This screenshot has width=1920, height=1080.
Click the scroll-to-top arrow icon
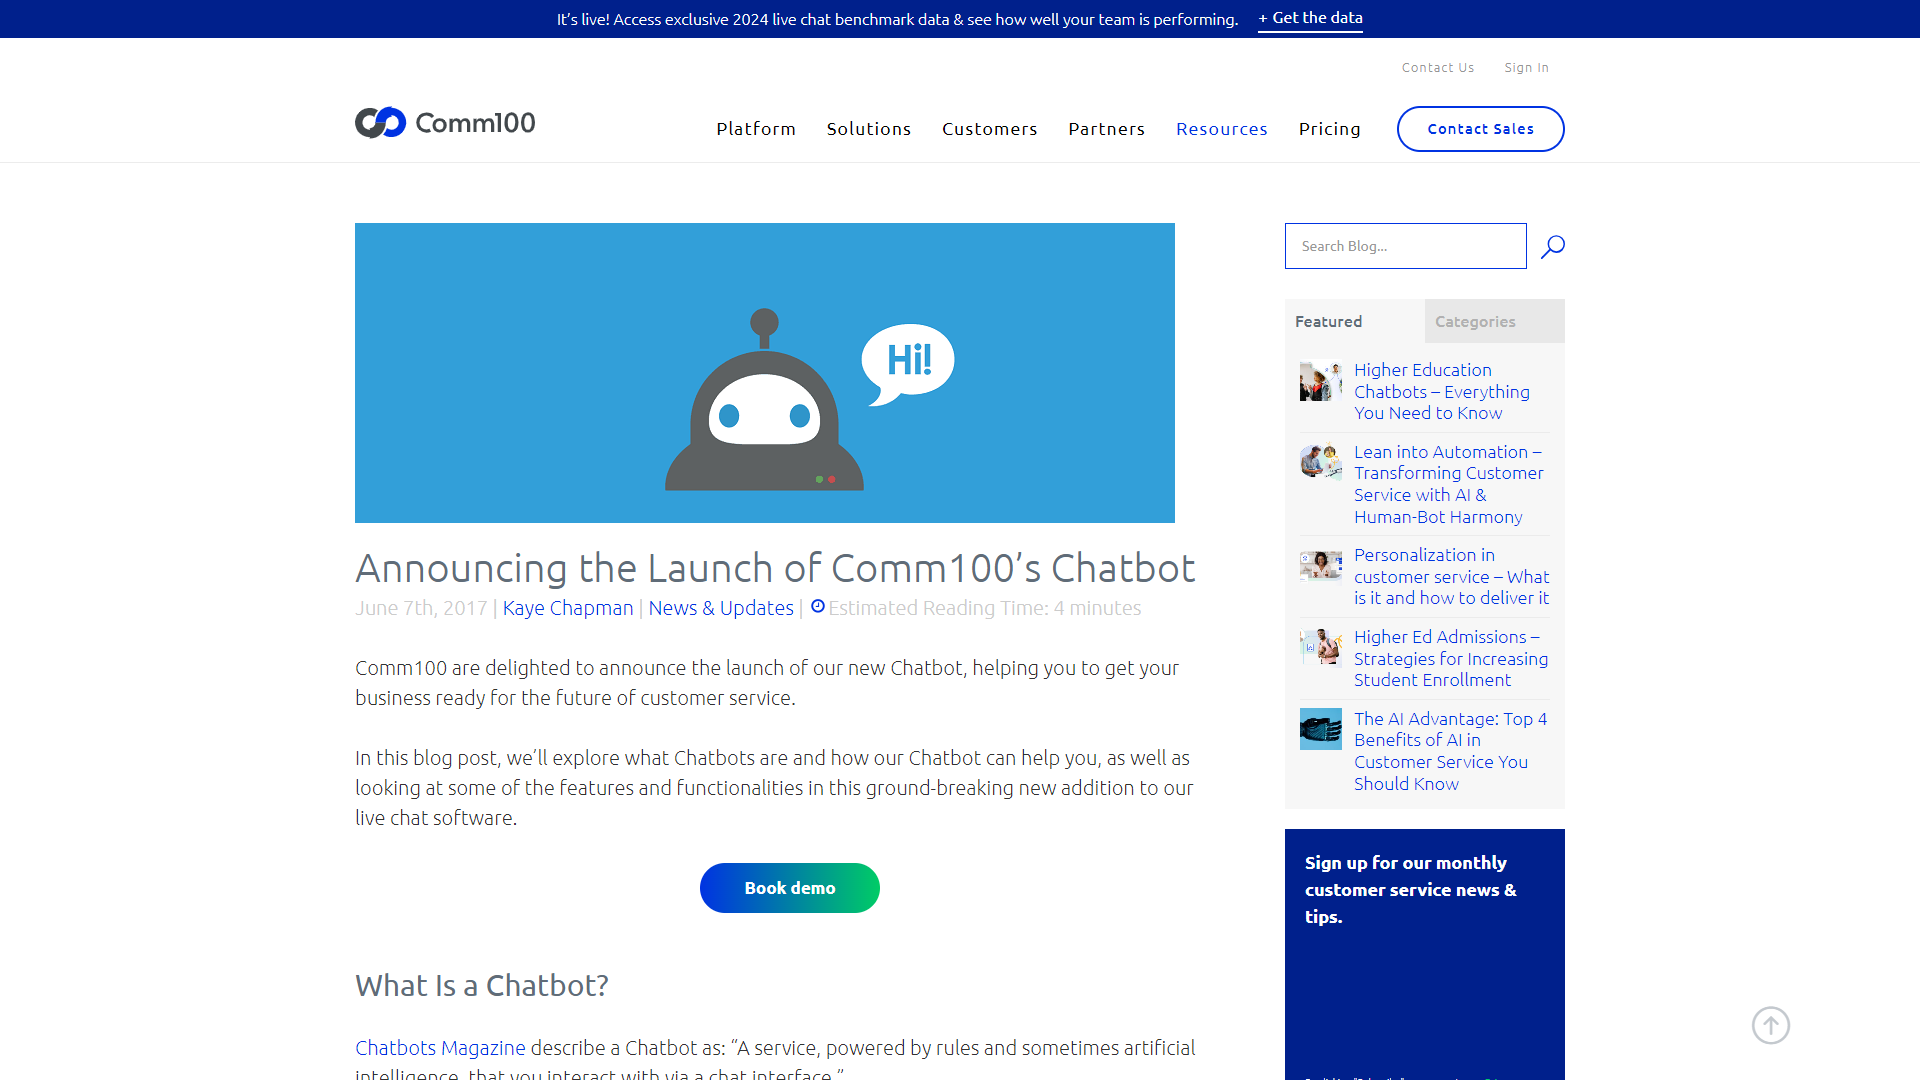tap(1770, 1025)
